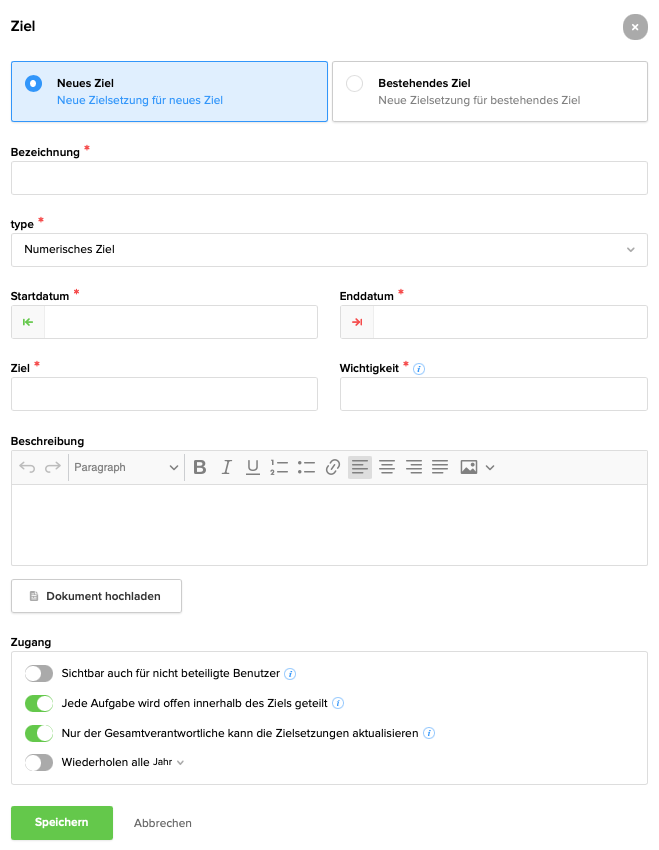The image size is (659, 850).
Task: Click the insert link icon
Action: [x=333, y=467]
